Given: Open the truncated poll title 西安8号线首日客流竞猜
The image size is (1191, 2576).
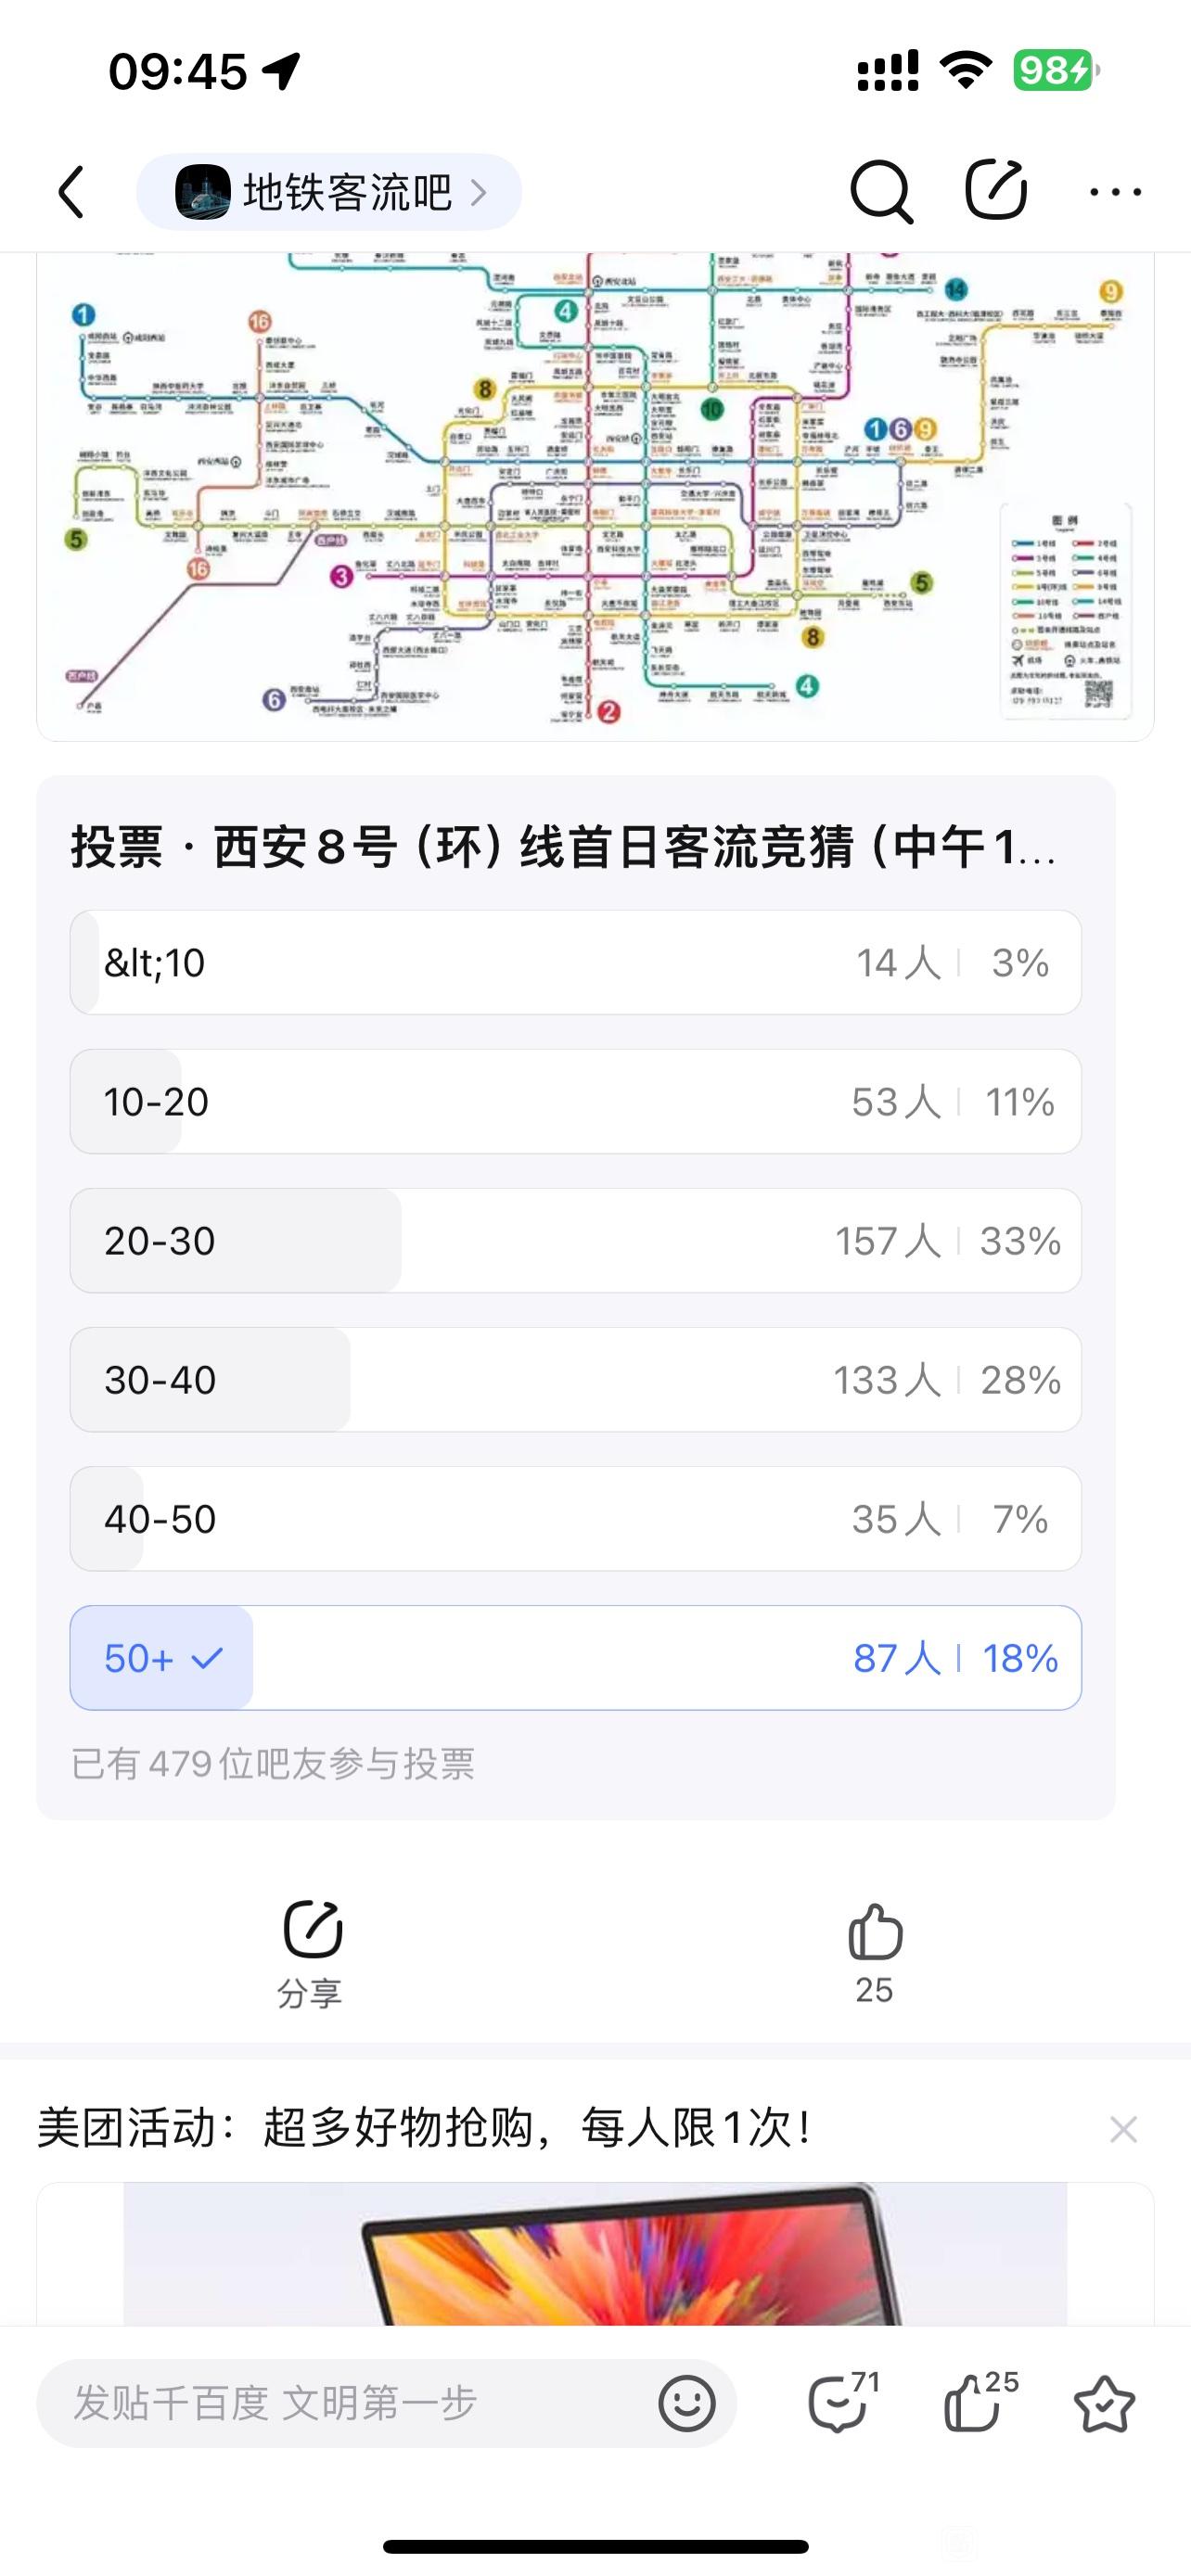Looking at the screenshot, I should (563, 847).
